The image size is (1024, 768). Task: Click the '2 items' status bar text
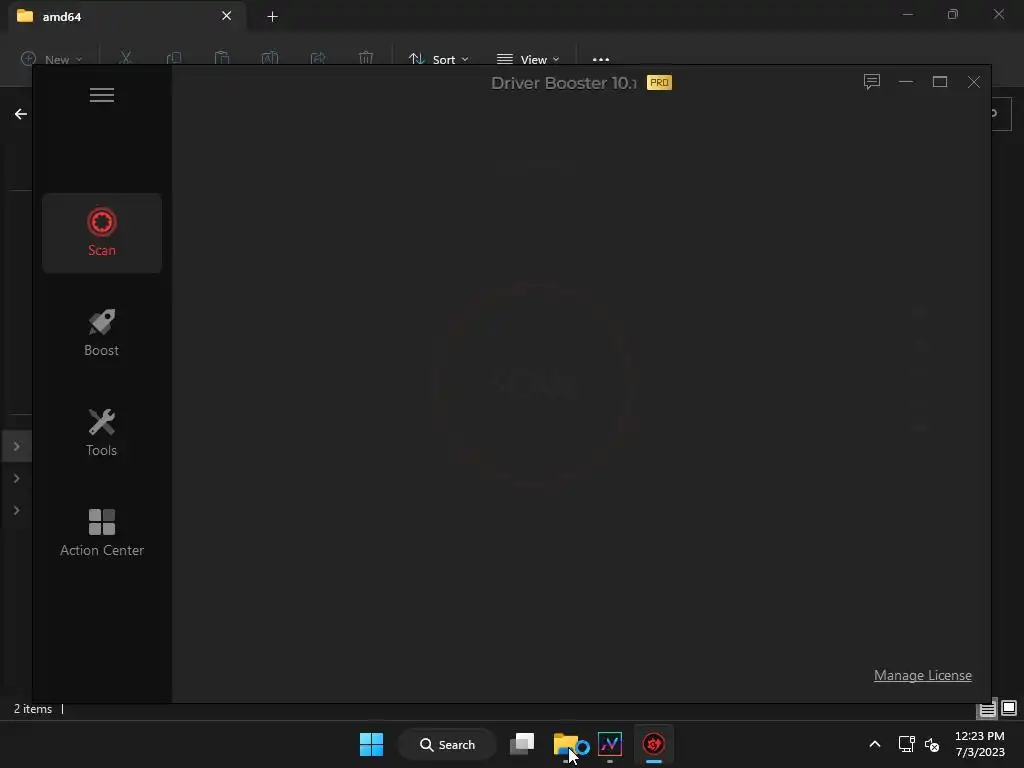click(x=33, y=709)
